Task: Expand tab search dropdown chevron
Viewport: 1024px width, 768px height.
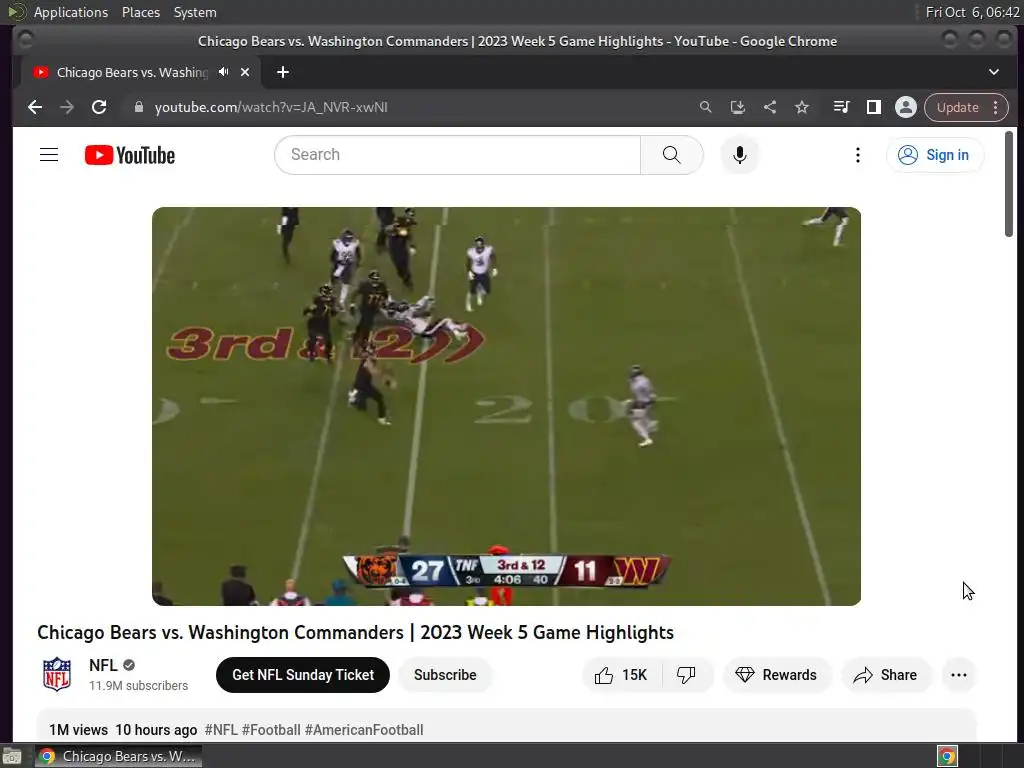Action: [x=993, y=72]
